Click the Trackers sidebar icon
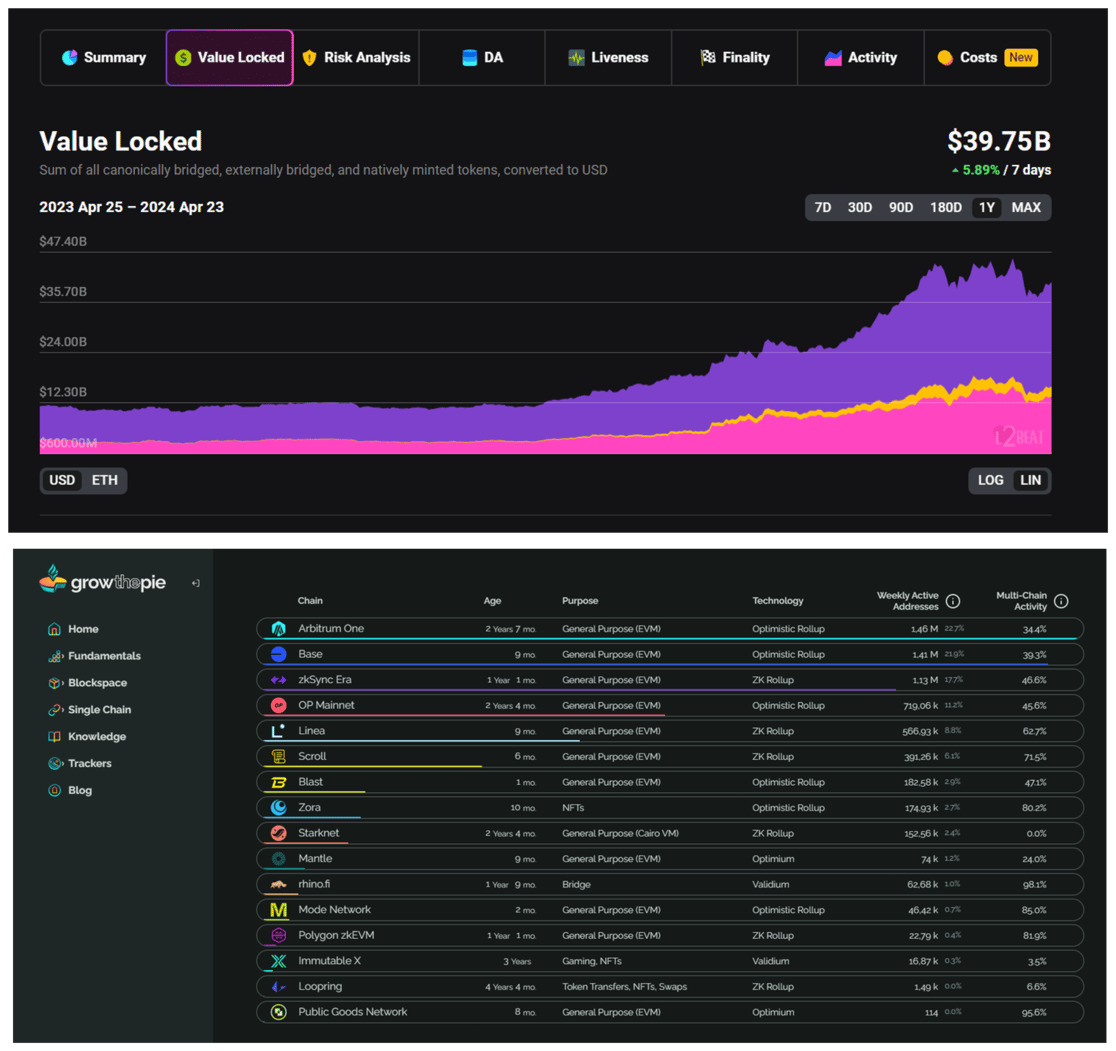 pos(55,764)
